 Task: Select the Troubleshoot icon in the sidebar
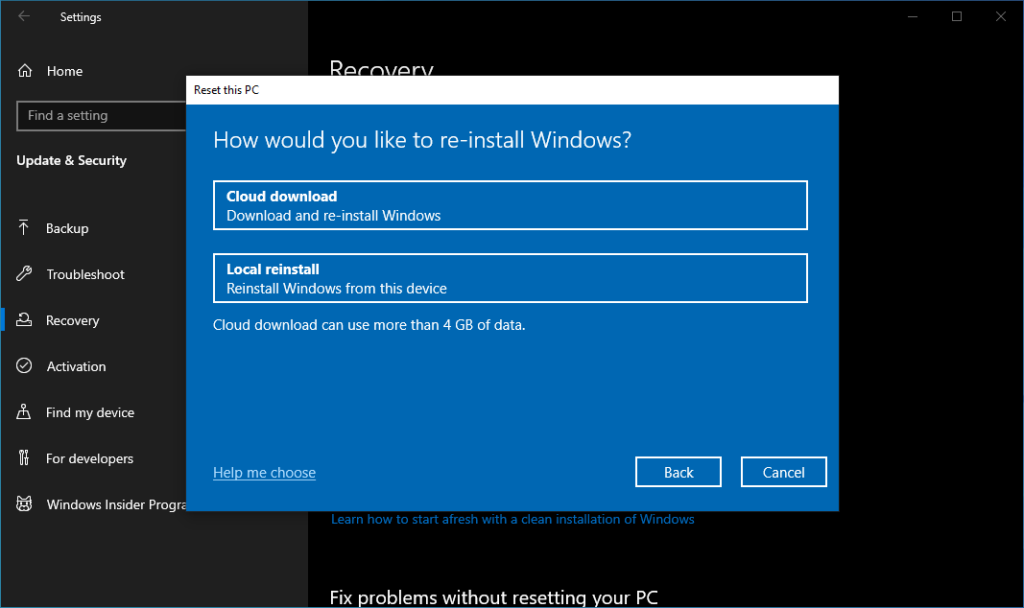tap(22, 274)
